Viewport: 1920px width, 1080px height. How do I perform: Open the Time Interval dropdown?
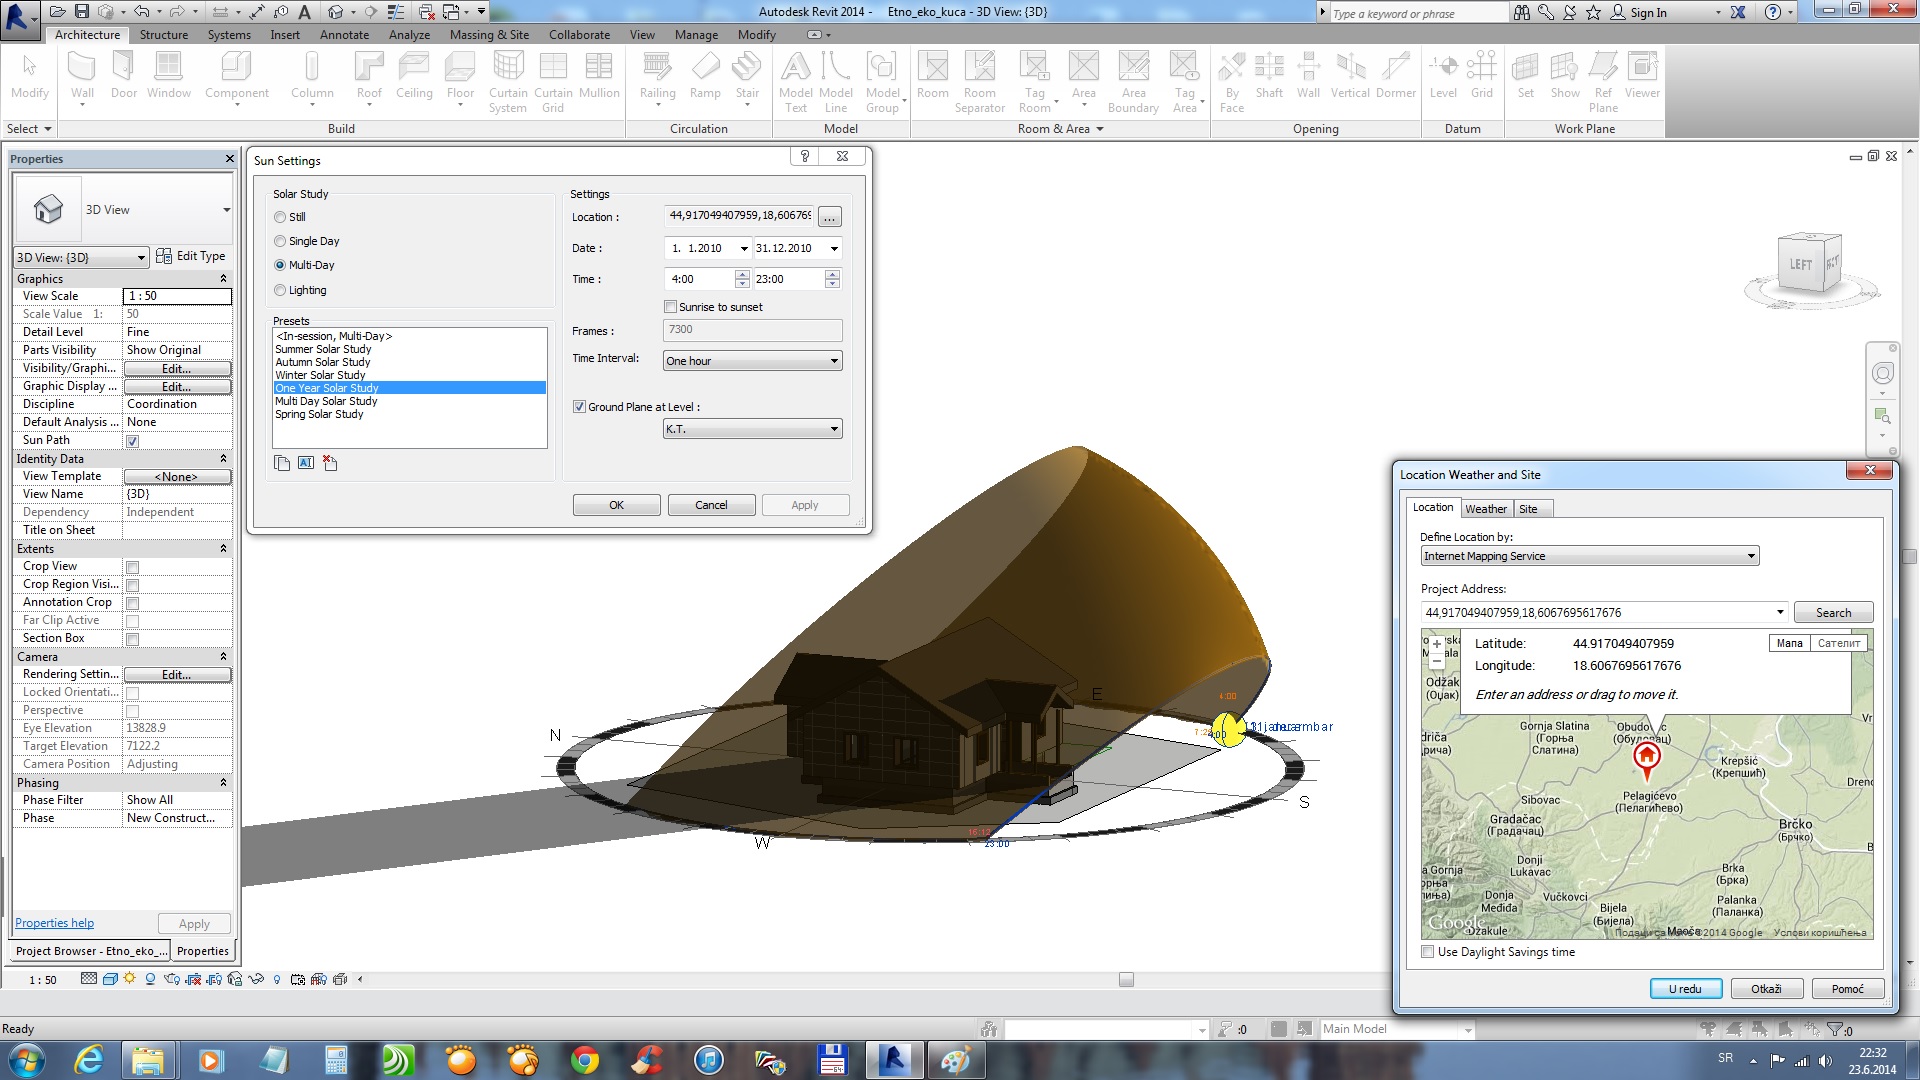[752, 361]
